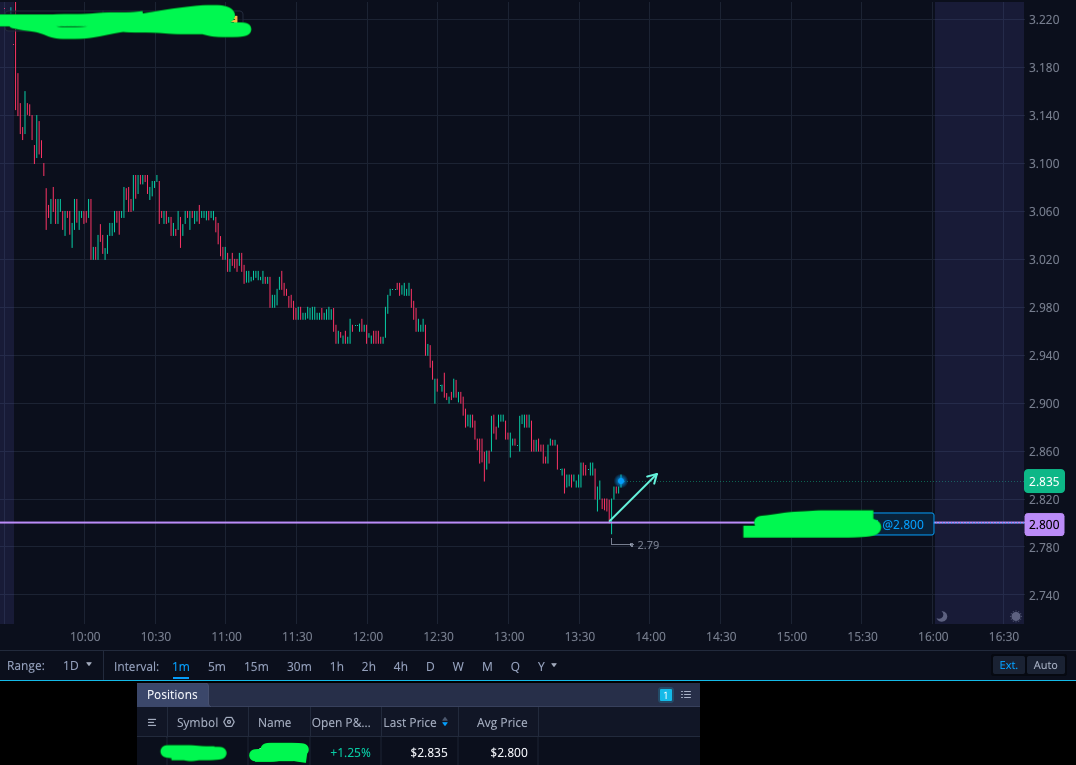
Task: Click the moon after-hours session icon
Action: coord(942,616)
